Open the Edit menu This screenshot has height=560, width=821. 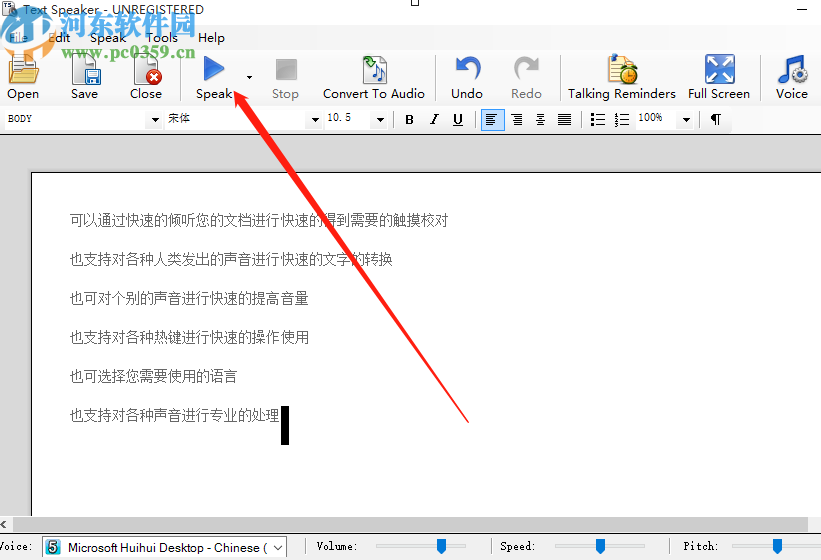point(60,38)
